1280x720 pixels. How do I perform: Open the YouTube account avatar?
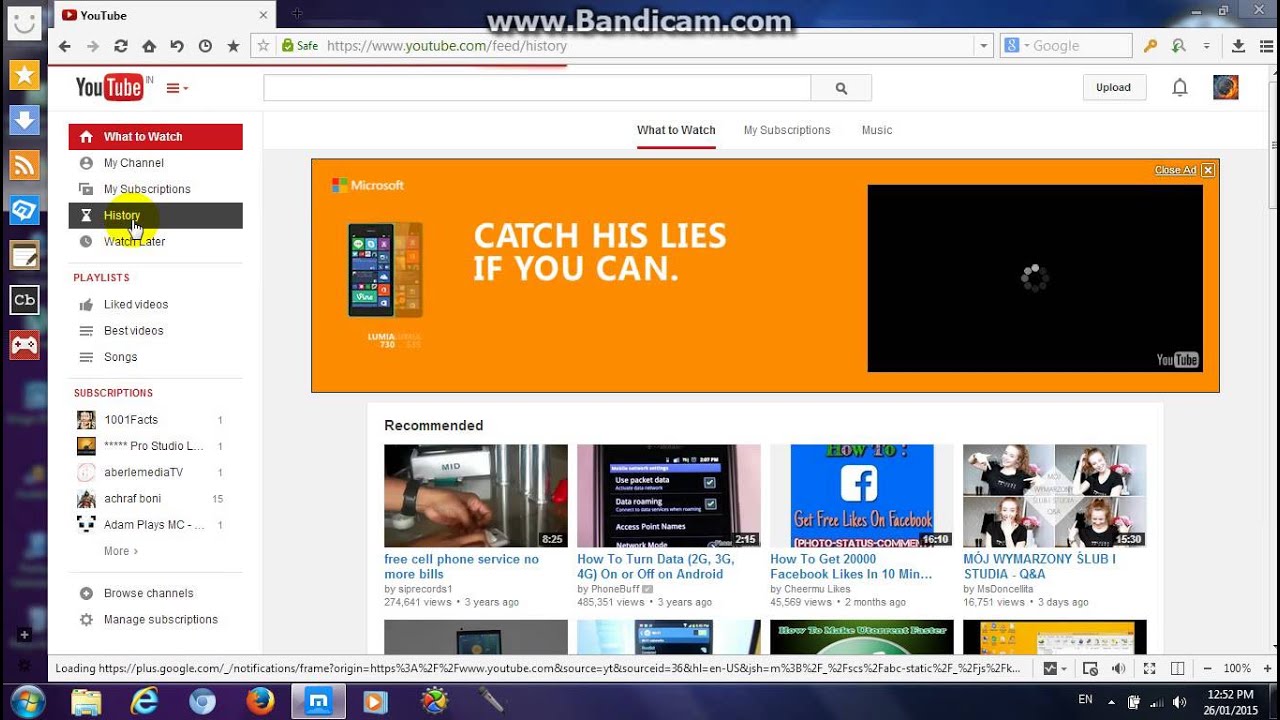point(1226,87)
